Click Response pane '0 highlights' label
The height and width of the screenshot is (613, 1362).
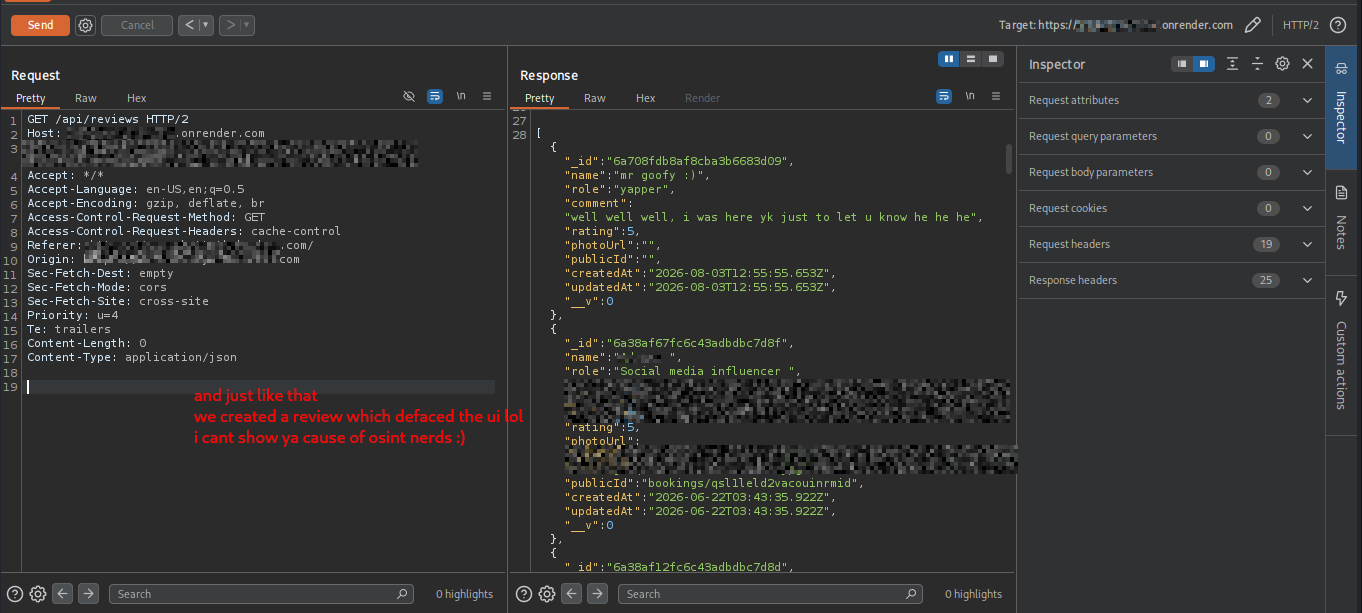[973, 594]
